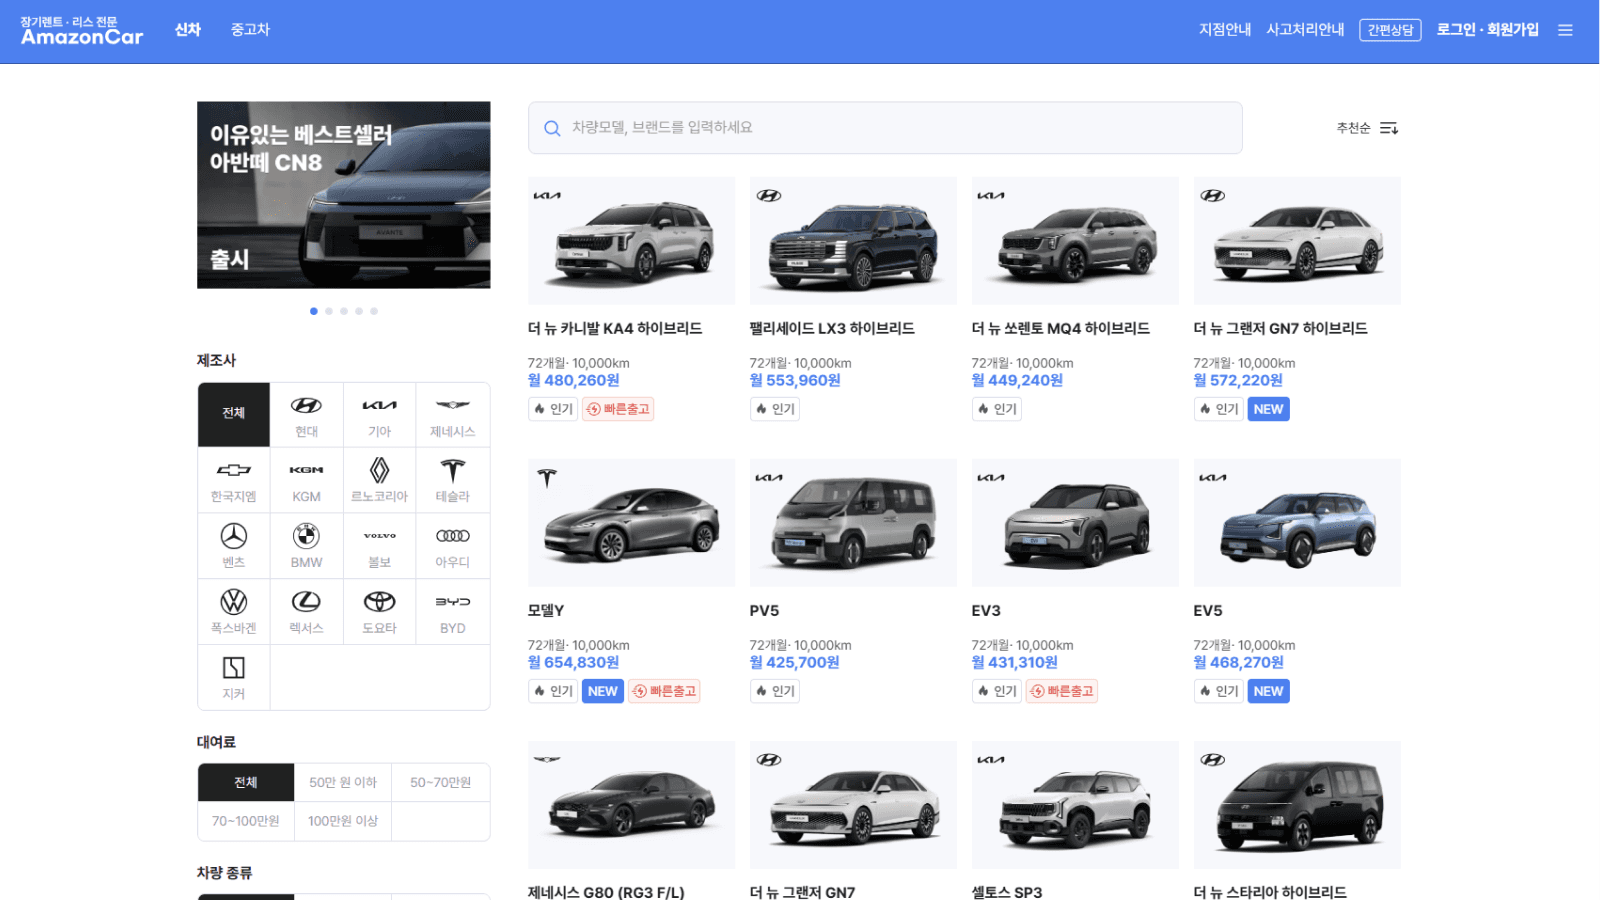1600x900 pixels.
Task: Filter rental fee by 70~100만원
Action: 246,821
